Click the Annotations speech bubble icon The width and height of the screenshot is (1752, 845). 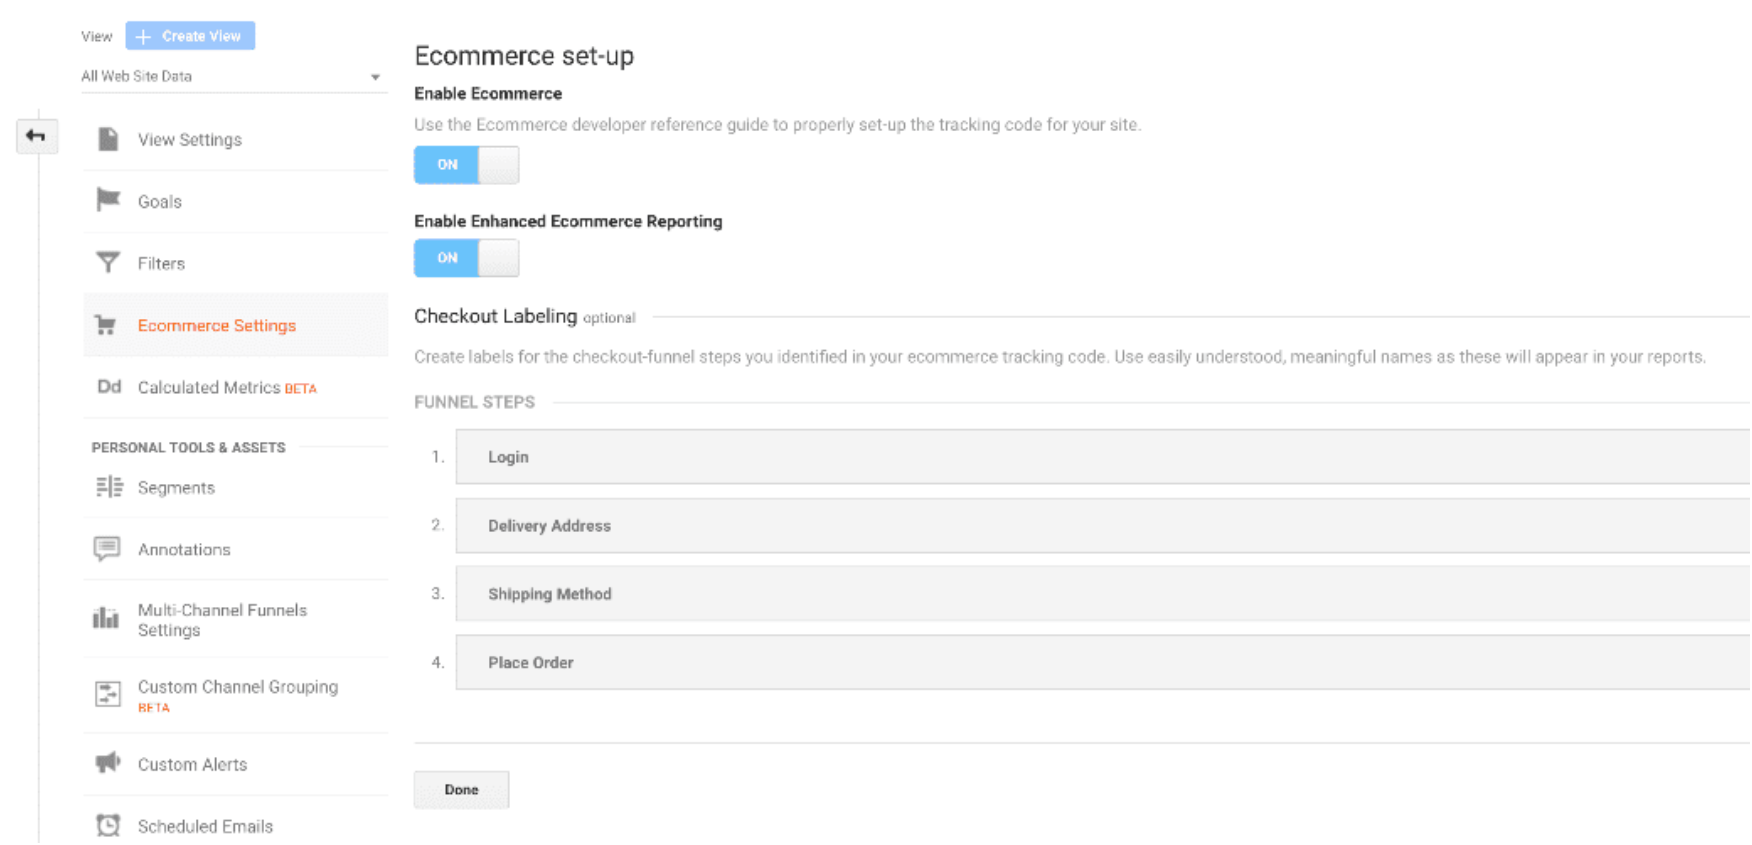(107, 548)
